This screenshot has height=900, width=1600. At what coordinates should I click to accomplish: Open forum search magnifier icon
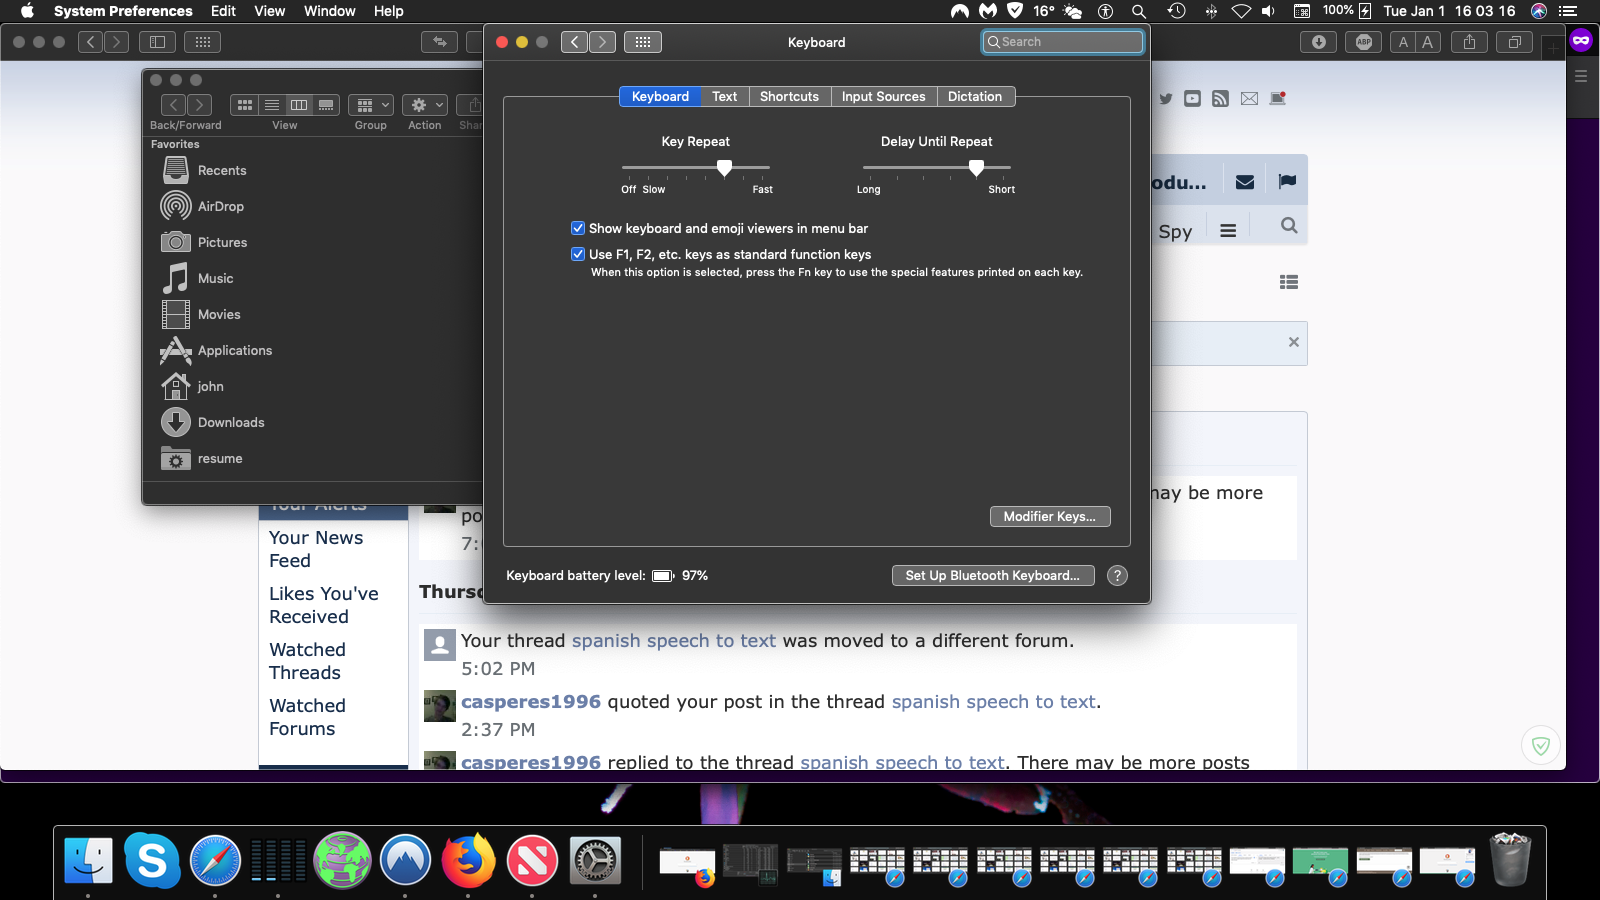coord(1289,226)
